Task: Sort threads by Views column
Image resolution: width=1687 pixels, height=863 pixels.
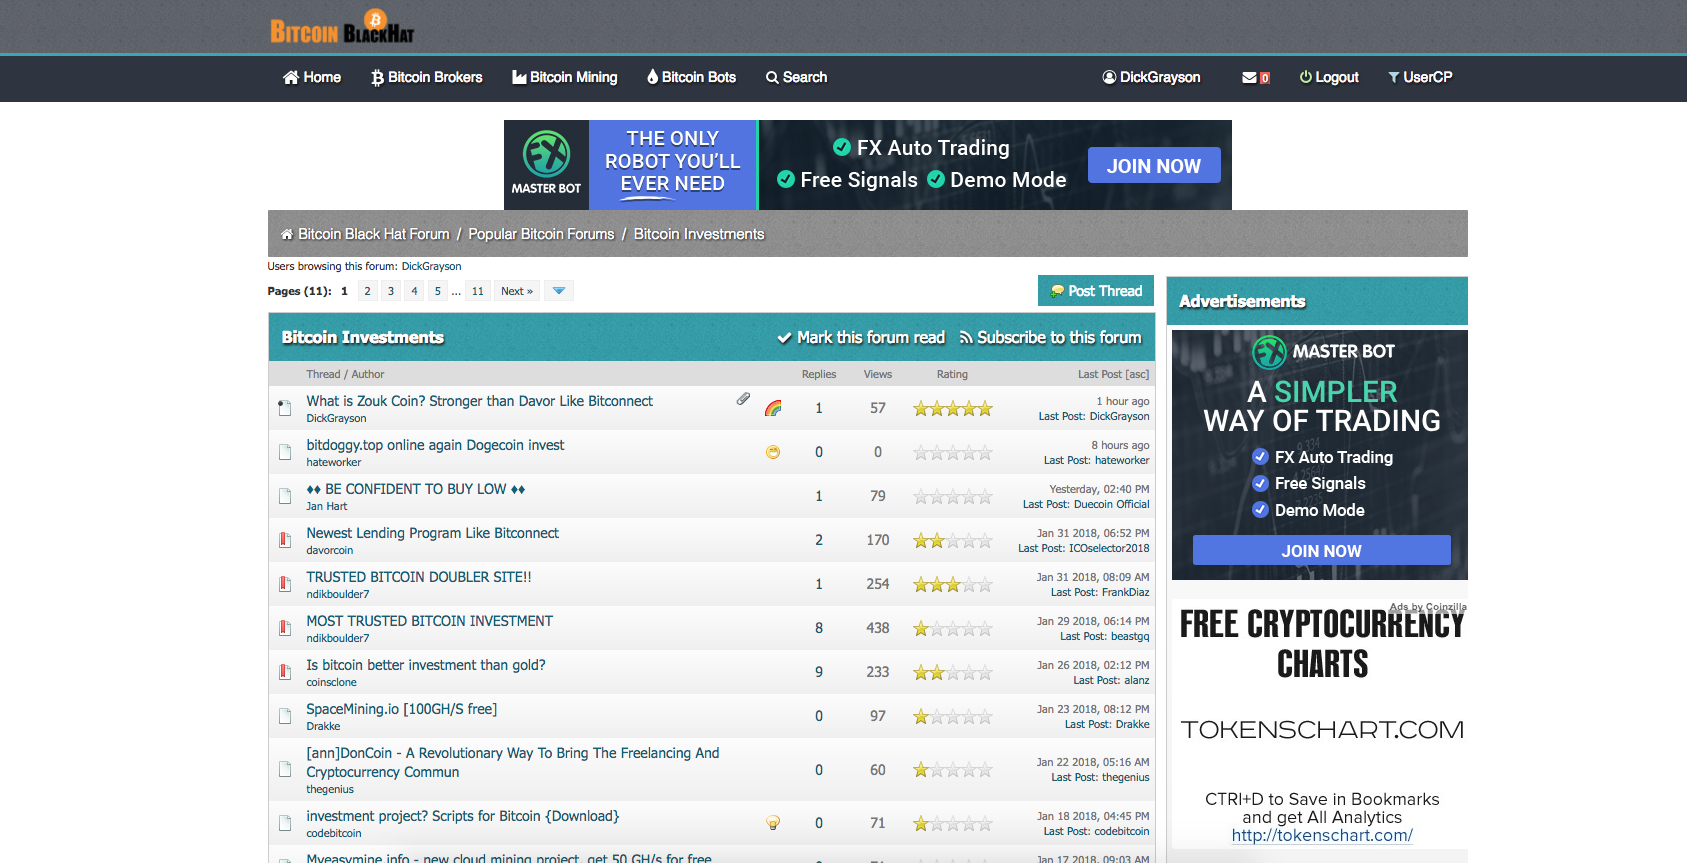Action: pos(878,374)
